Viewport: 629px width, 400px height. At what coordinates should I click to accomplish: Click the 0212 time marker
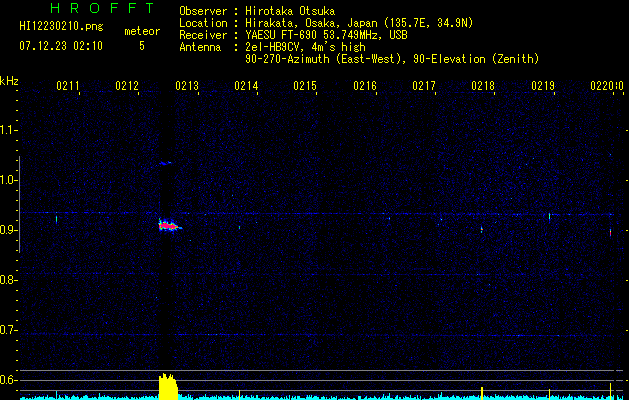pos(127,86)
